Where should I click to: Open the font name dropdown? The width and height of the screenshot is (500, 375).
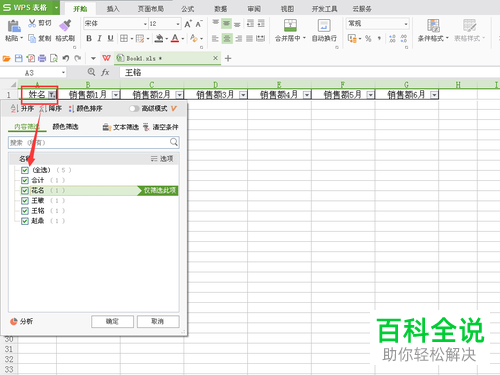pyautogui.click(x=145, y=24)
